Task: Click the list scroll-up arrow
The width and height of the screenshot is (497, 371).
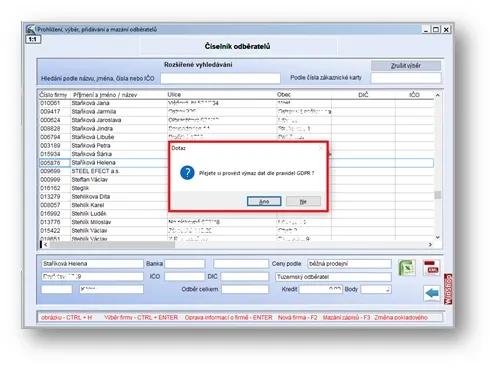Action: 438,95
